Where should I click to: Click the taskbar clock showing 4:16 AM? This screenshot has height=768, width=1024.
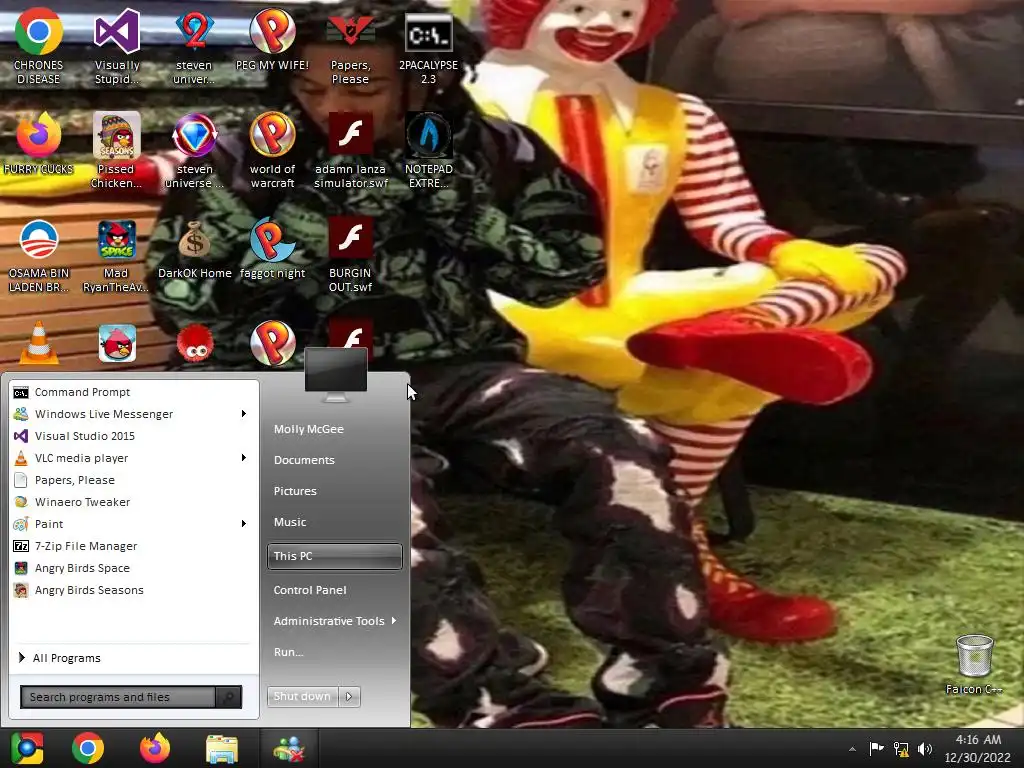click(x=978, y=740)
